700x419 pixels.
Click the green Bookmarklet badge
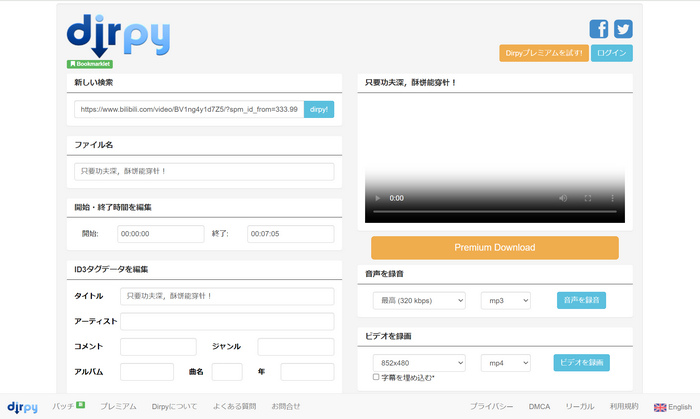tap(90, 64)
